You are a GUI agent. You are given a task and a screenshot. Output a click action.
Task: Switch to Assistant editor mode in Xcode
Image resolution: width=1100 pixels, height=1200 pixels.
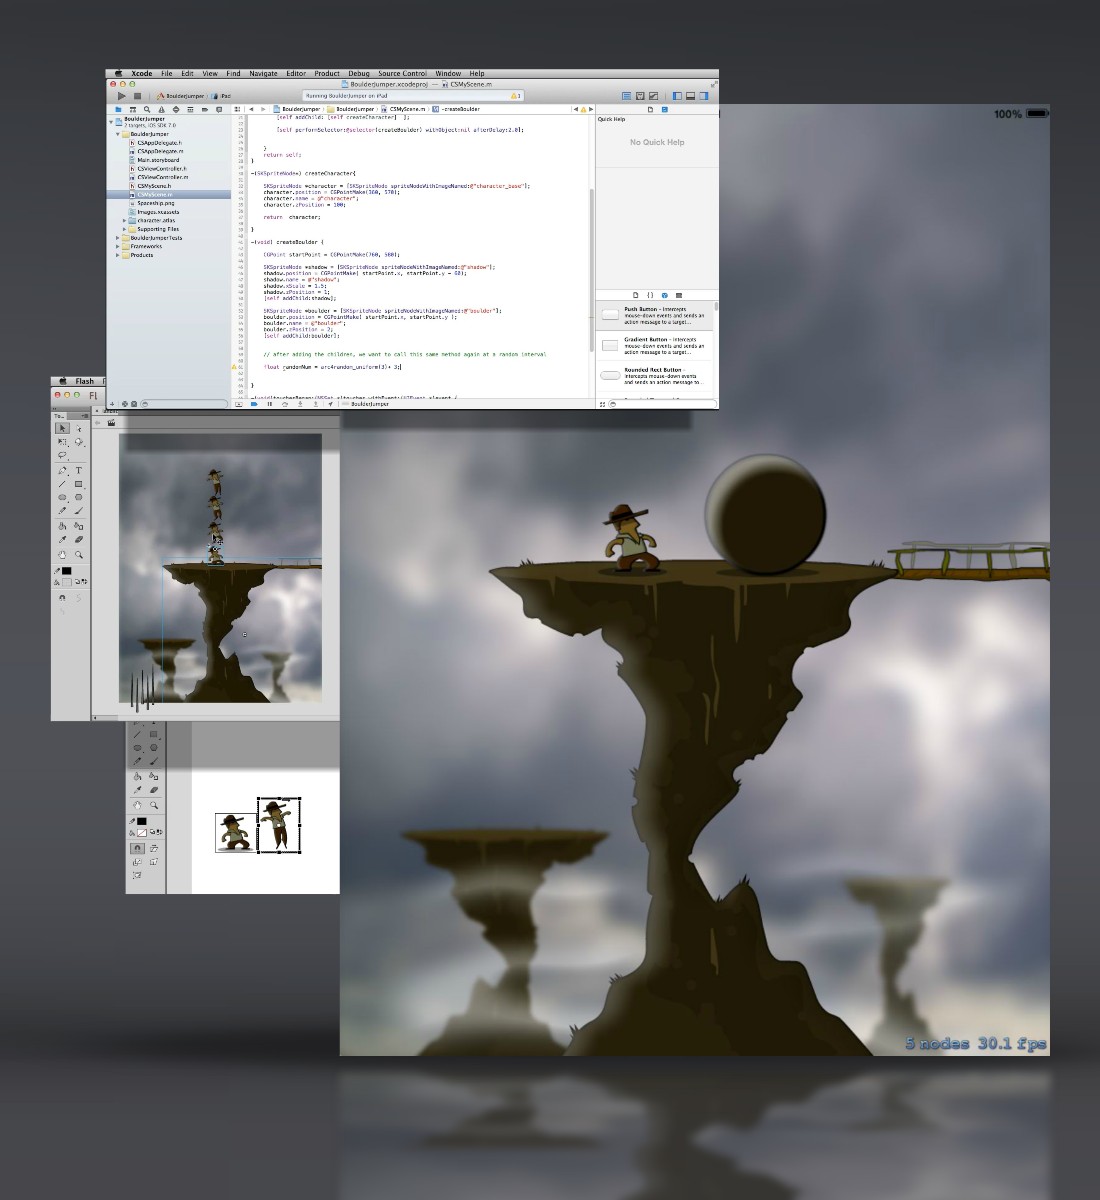[640, 96]
